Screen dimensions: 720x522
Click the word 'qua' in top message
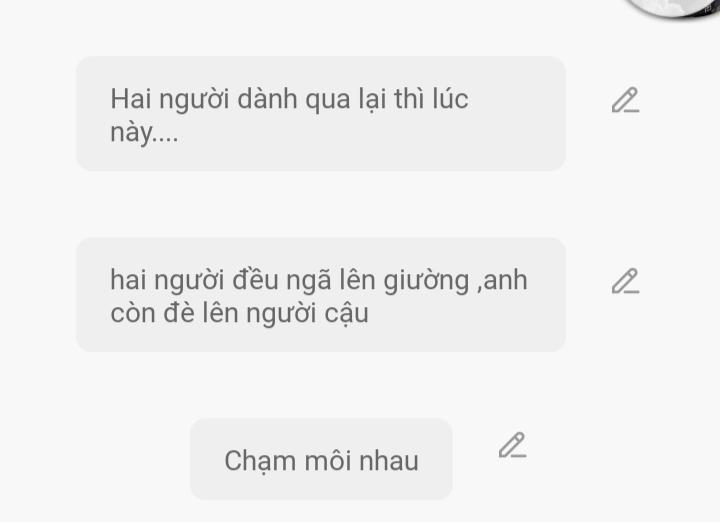pos(327,101)
